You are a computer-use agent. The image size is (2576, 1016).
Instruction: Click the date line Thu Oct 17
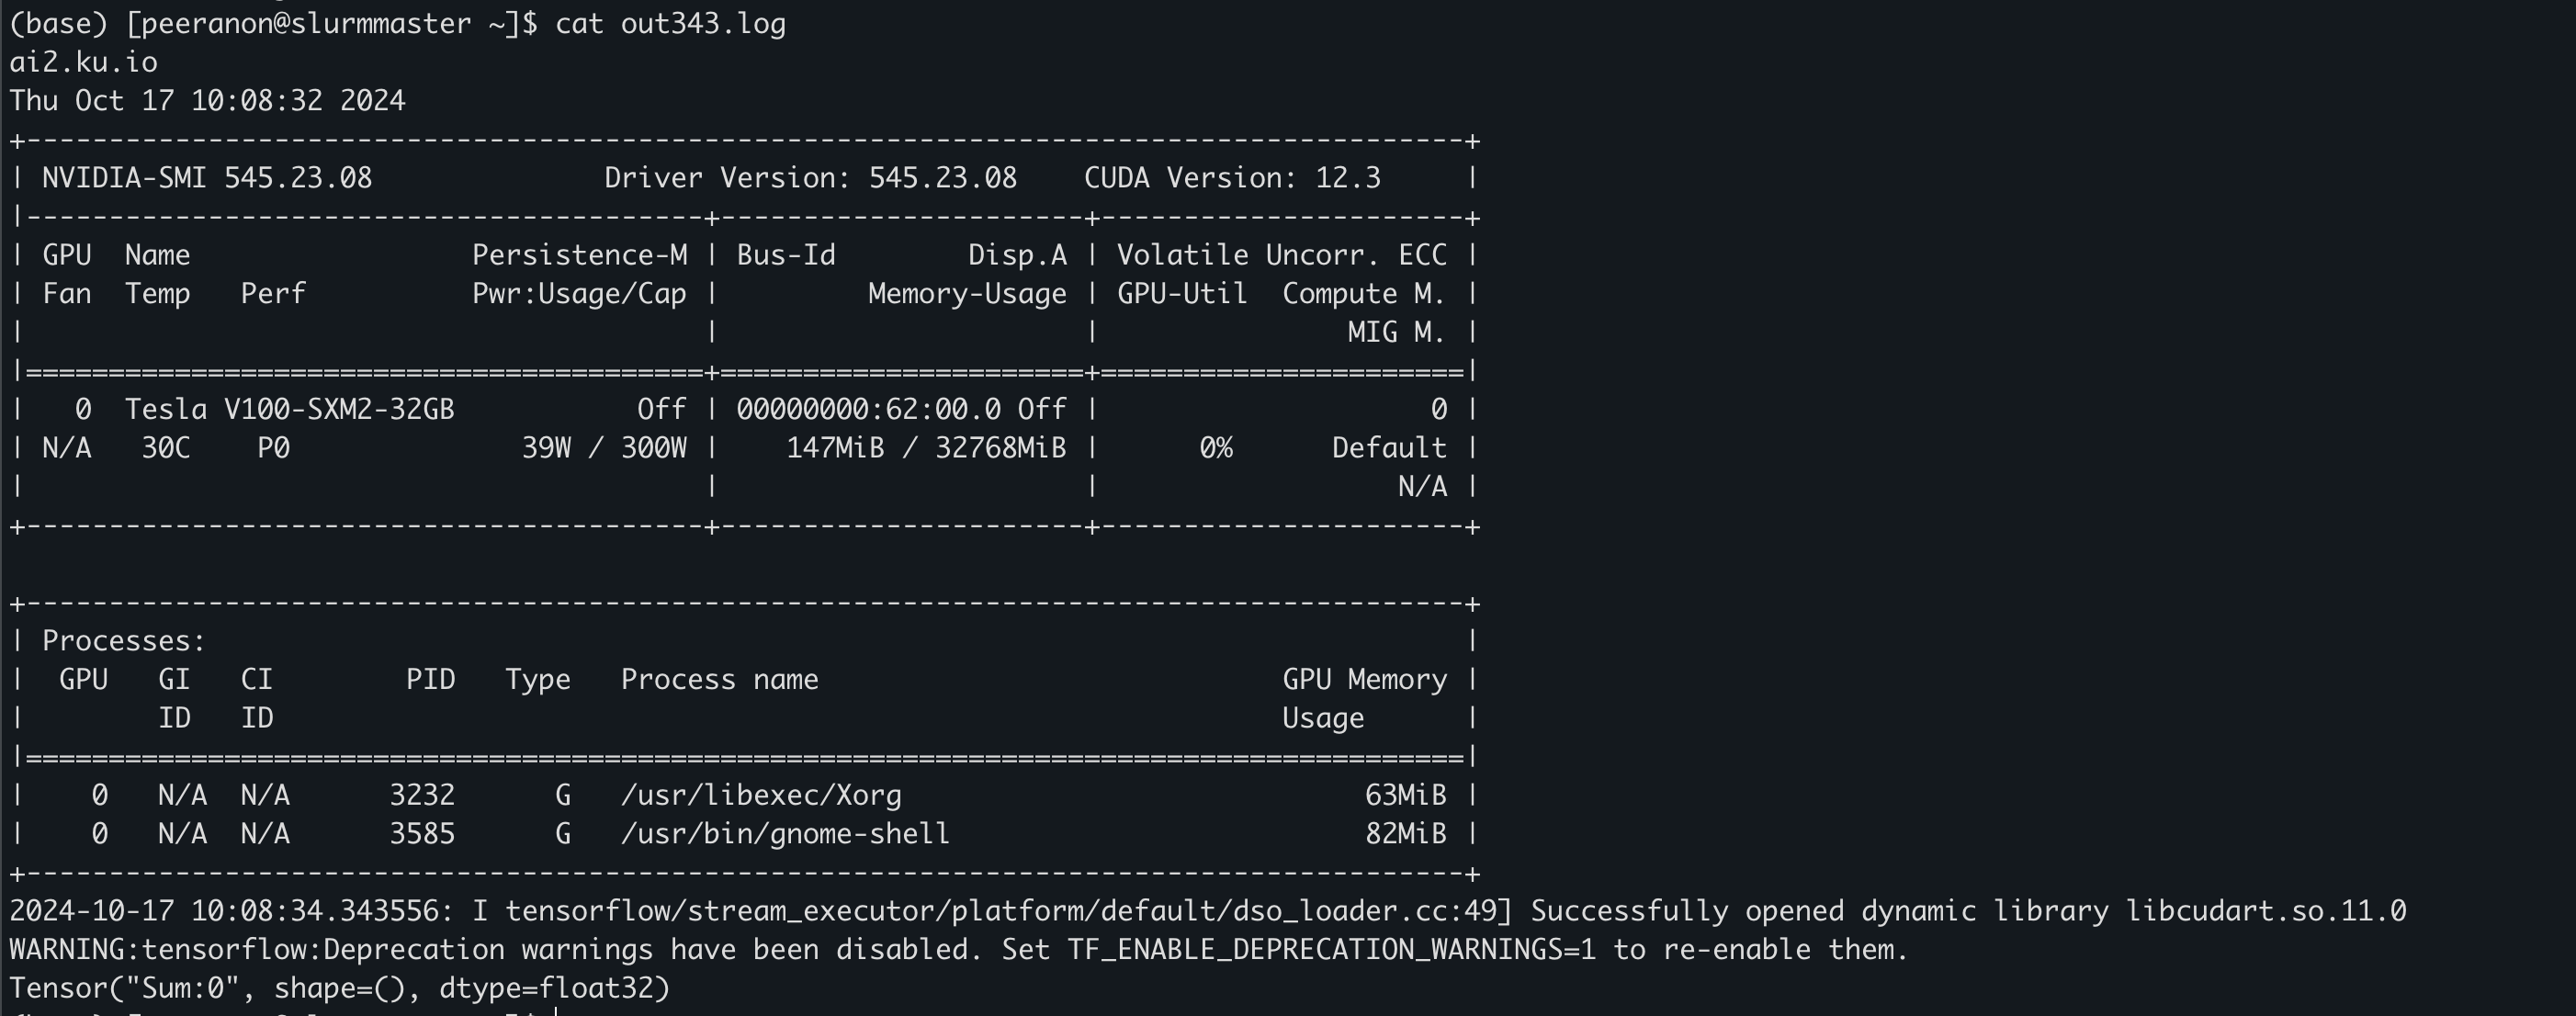(207, 101)
